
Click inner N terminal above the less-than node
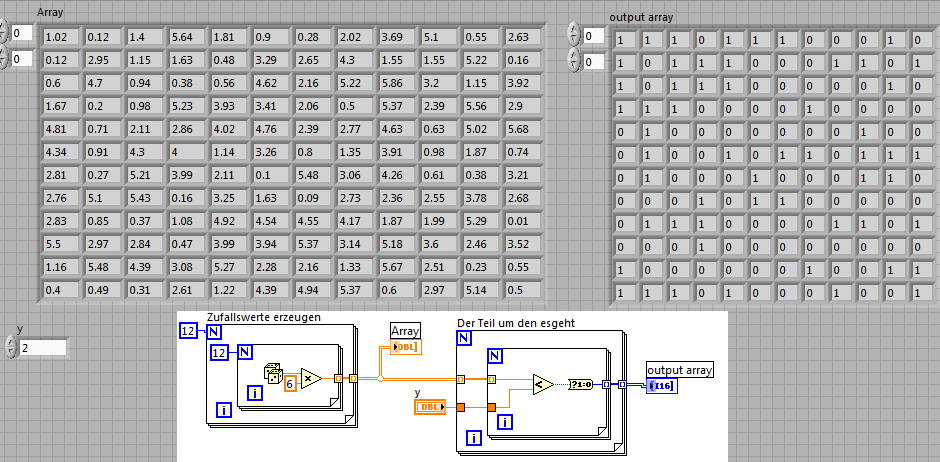pyautogui.click(x=495, y=357)
